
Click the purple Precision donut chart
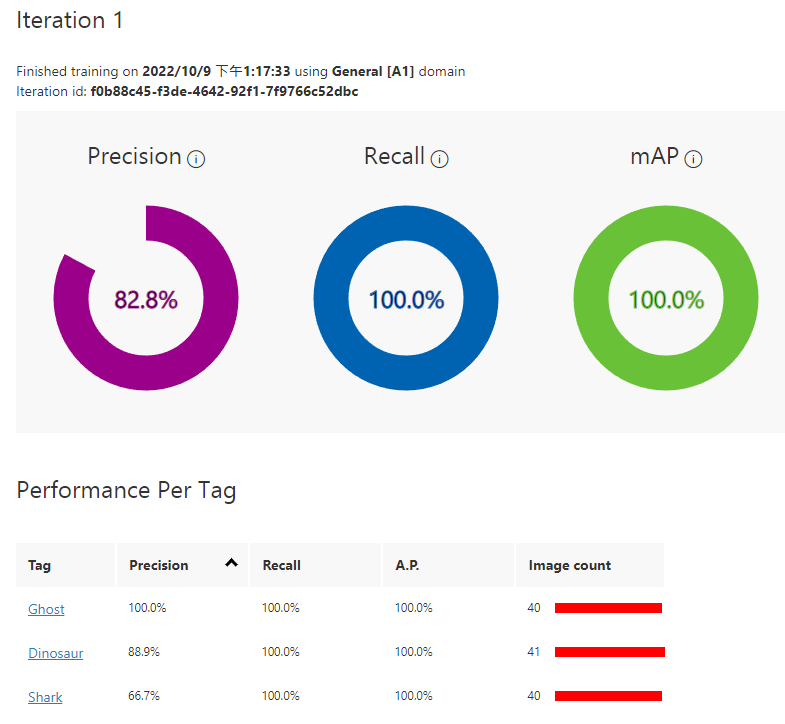146,298
